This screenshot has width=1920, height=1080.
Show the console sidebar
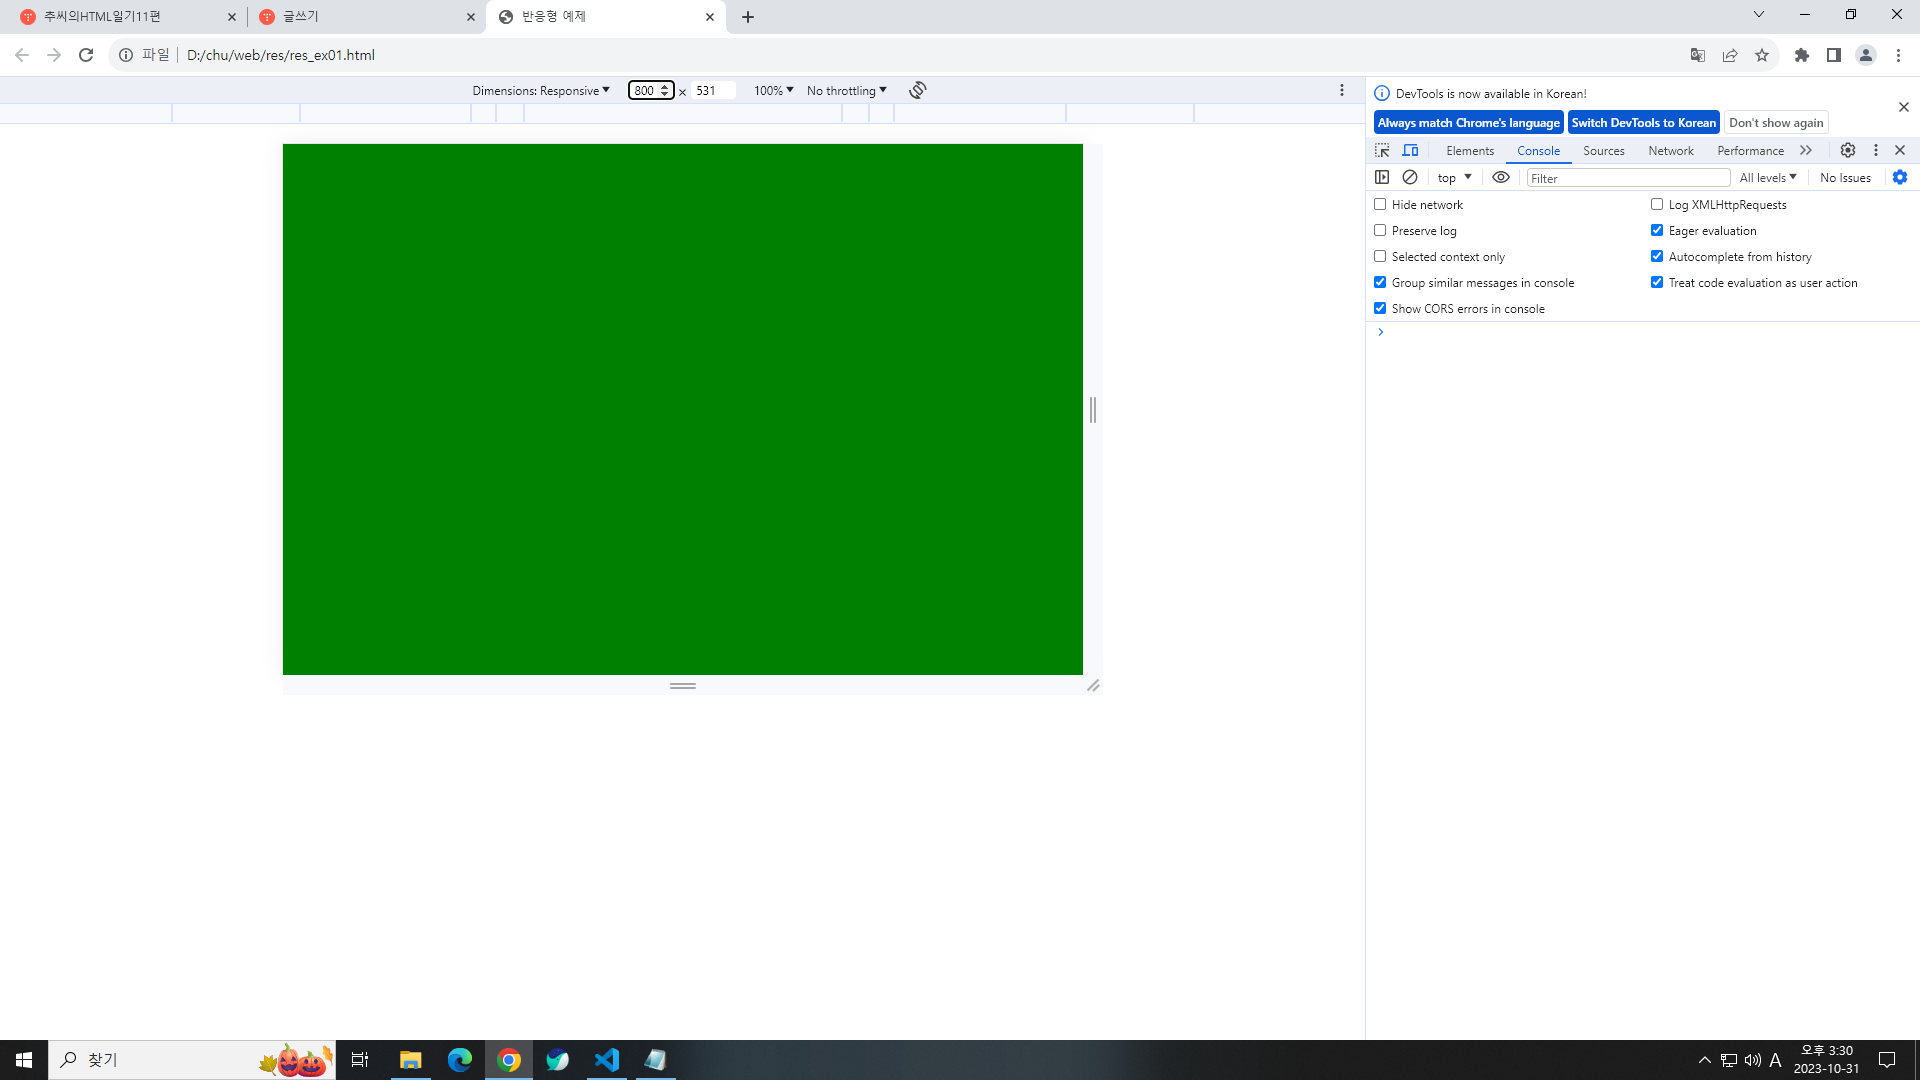click(x=1382, y=177)
